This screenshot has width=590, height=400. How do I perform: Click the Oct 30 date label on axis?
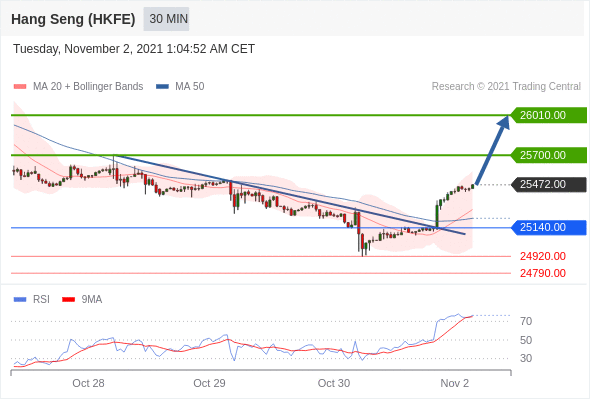[334, 383]
